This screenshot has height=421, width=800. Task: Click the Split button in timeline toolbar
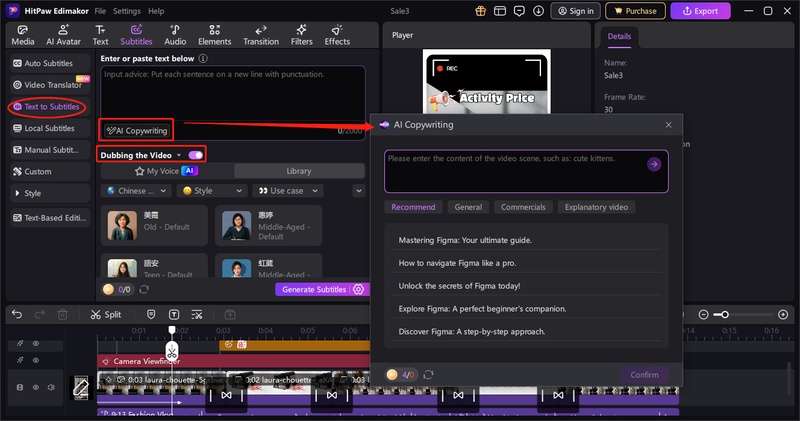tap(106, 314)
